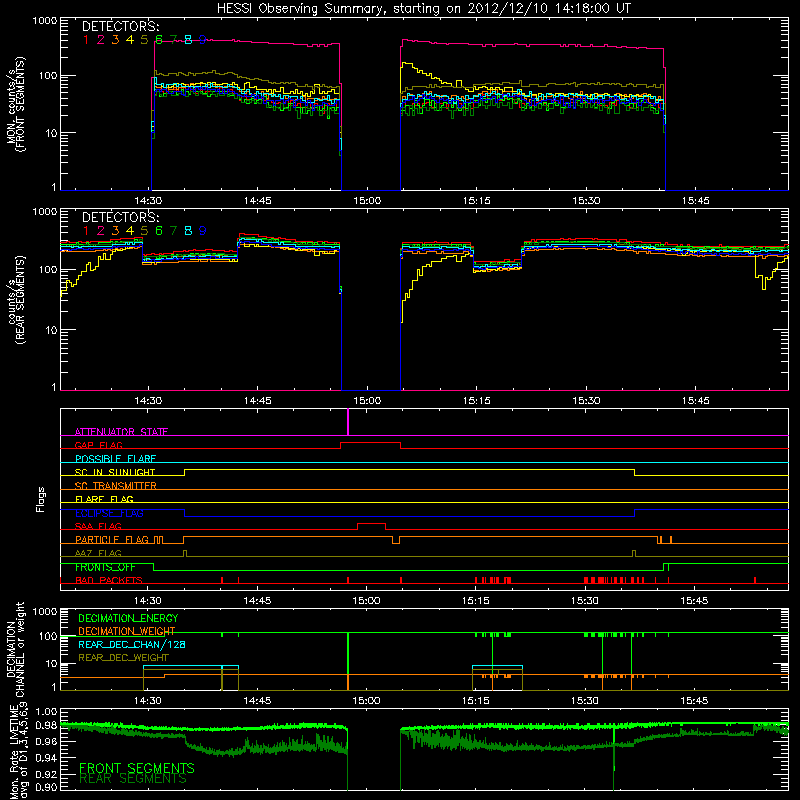The height and width of the screenshot is (800, 800).
Task: Click the counts/s (REAR SEGMENTS) axis title
Action: (16, 300)
